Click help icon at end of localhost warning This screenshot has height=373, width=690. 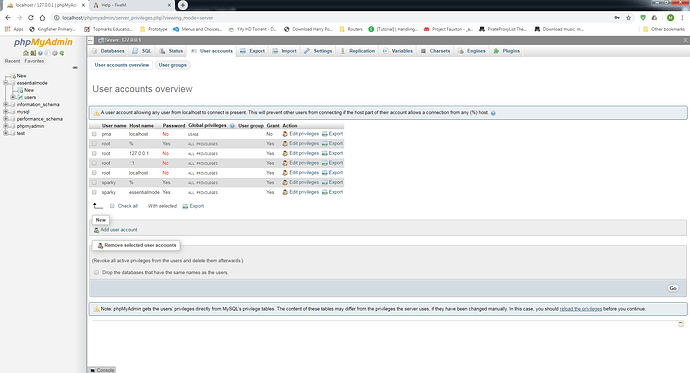point(493,113)
